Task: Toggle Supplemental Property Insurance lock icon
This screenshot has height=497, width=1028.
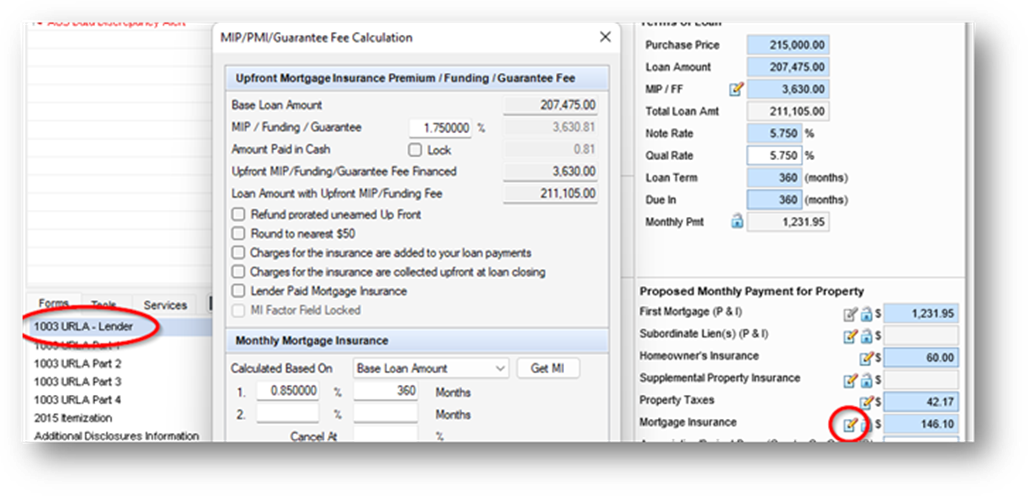Action: pyautogui.click(x=865, y=380)
